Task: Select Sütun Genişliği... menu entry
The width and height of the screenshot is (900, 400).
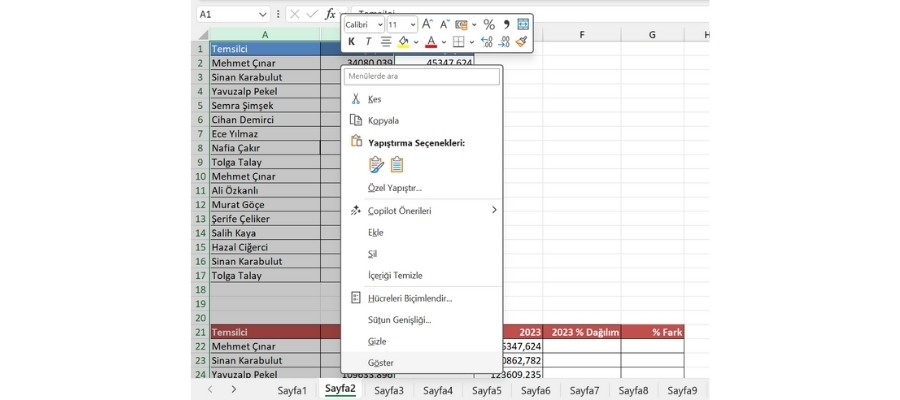Action: click(x=399, y=319)
